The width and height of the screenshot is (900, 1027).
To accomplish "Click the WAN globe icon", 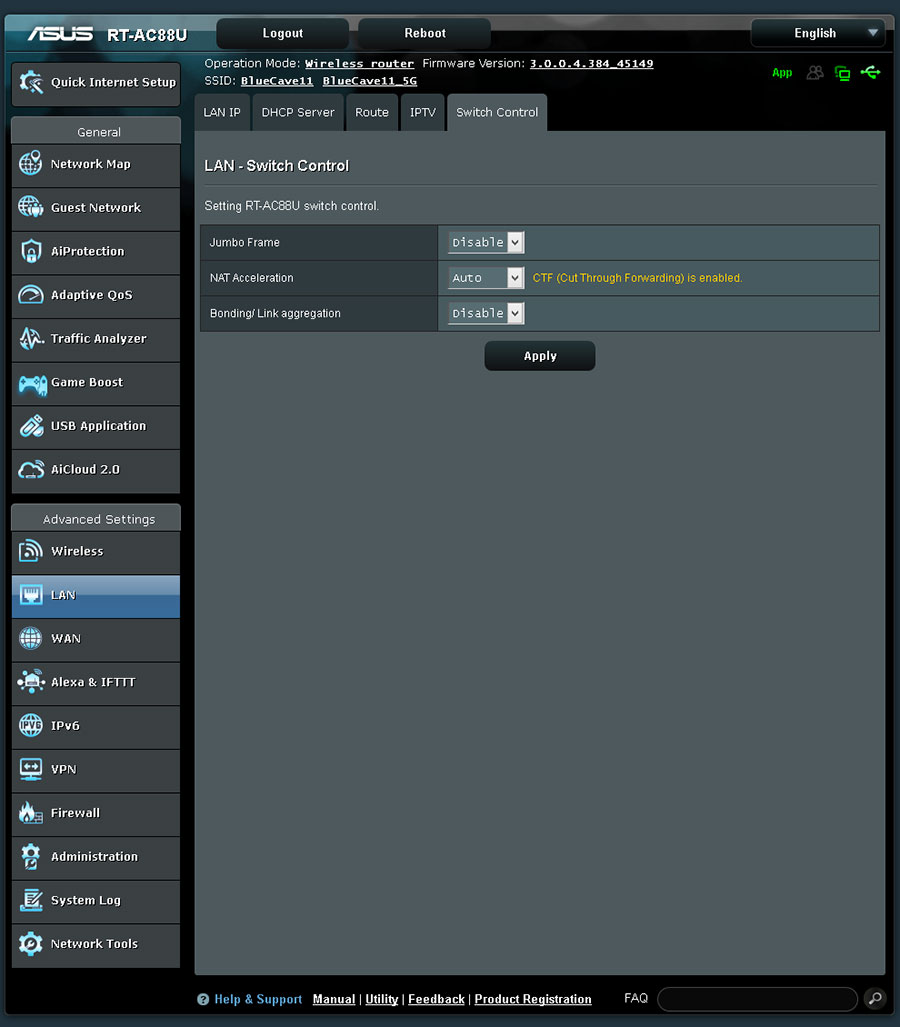I will tap(30, 638).
